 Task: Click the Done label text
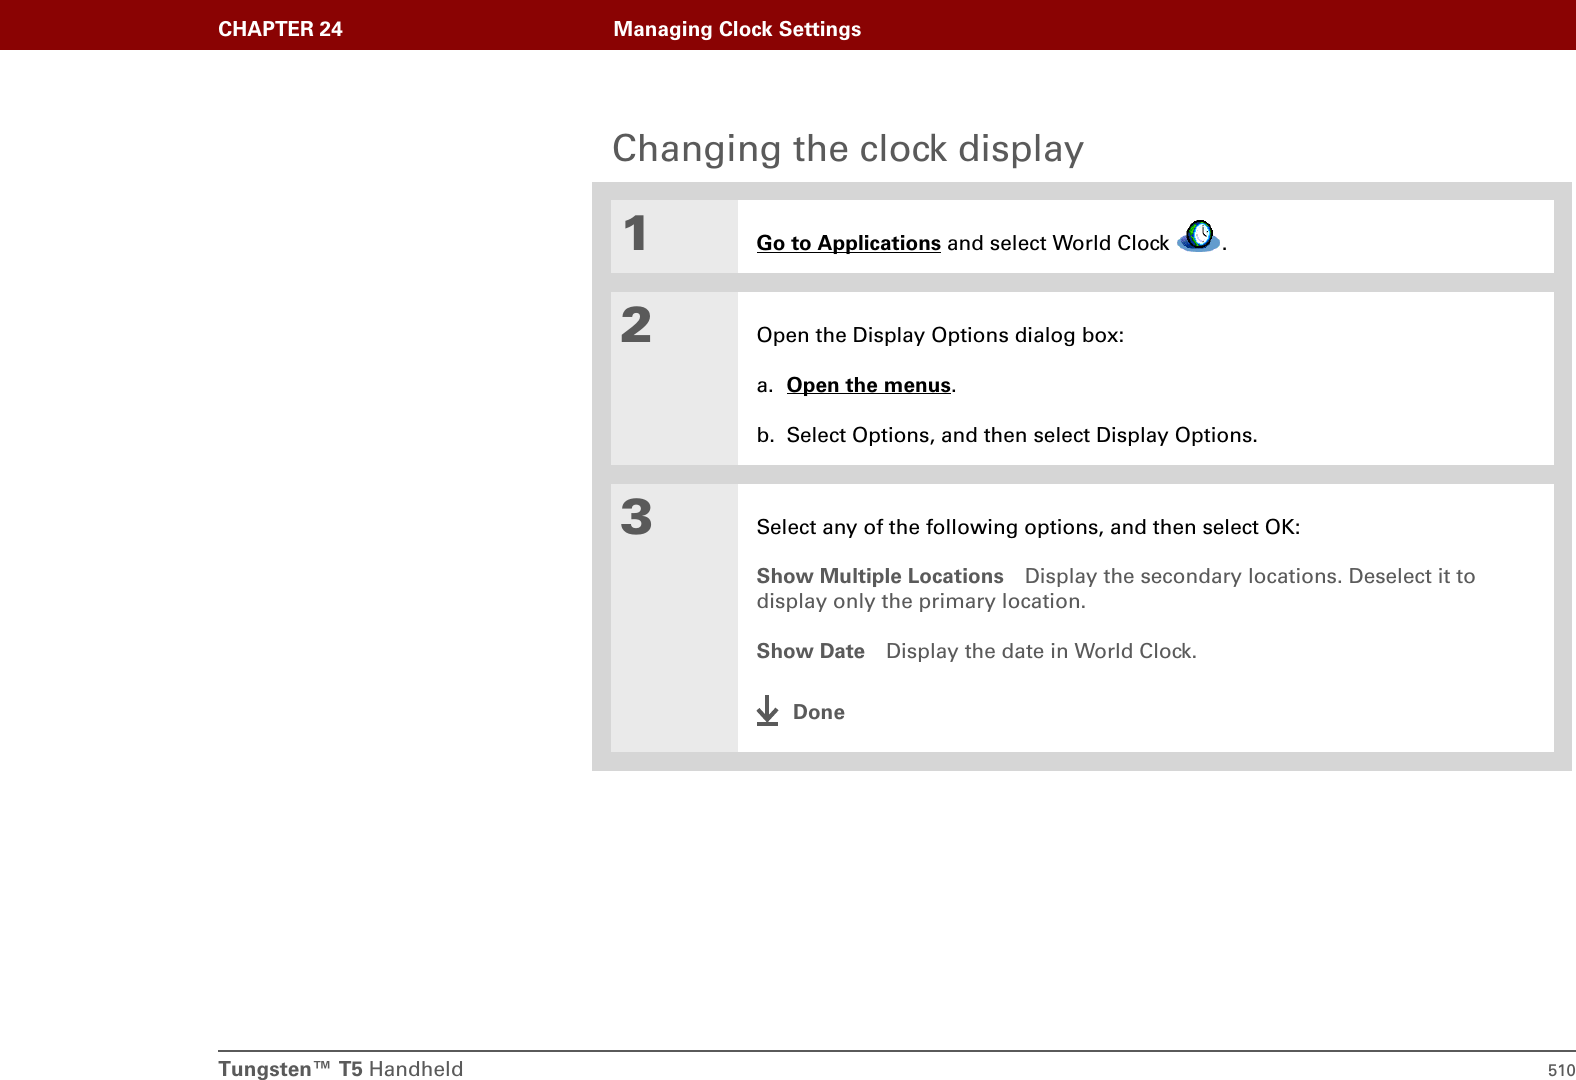818,712
